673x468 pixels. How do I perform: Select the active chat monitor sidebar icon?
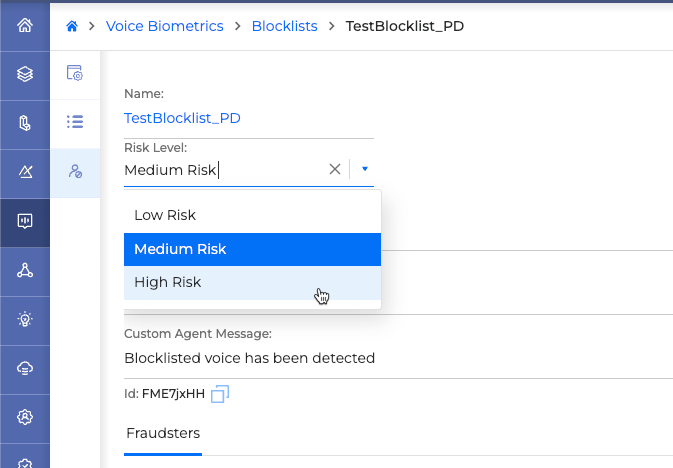25,221
